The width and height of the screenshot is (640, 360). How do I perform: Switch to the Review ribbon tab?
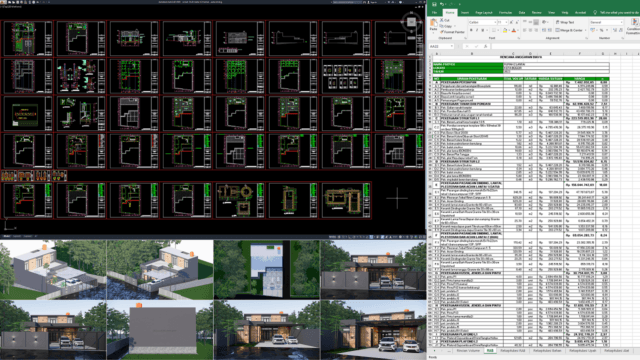tap(536, 13)
